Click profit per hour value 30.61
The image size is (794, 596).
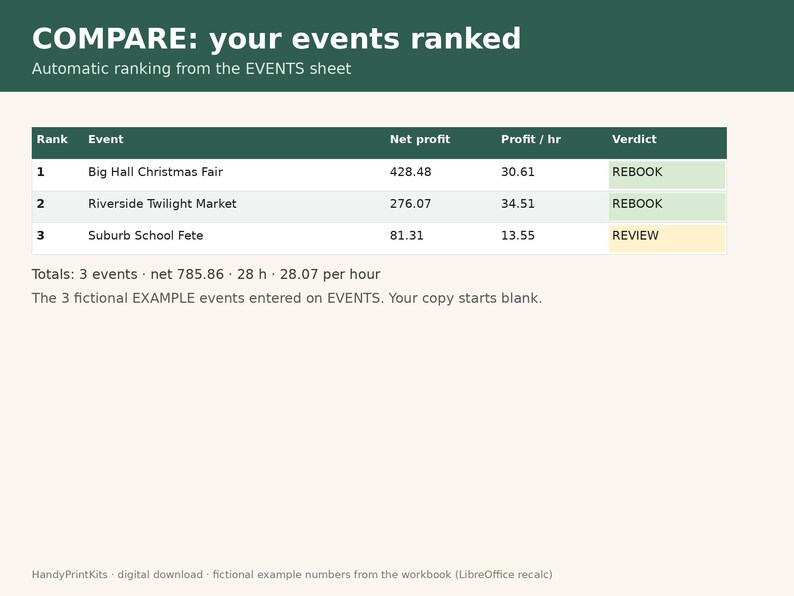518,172
